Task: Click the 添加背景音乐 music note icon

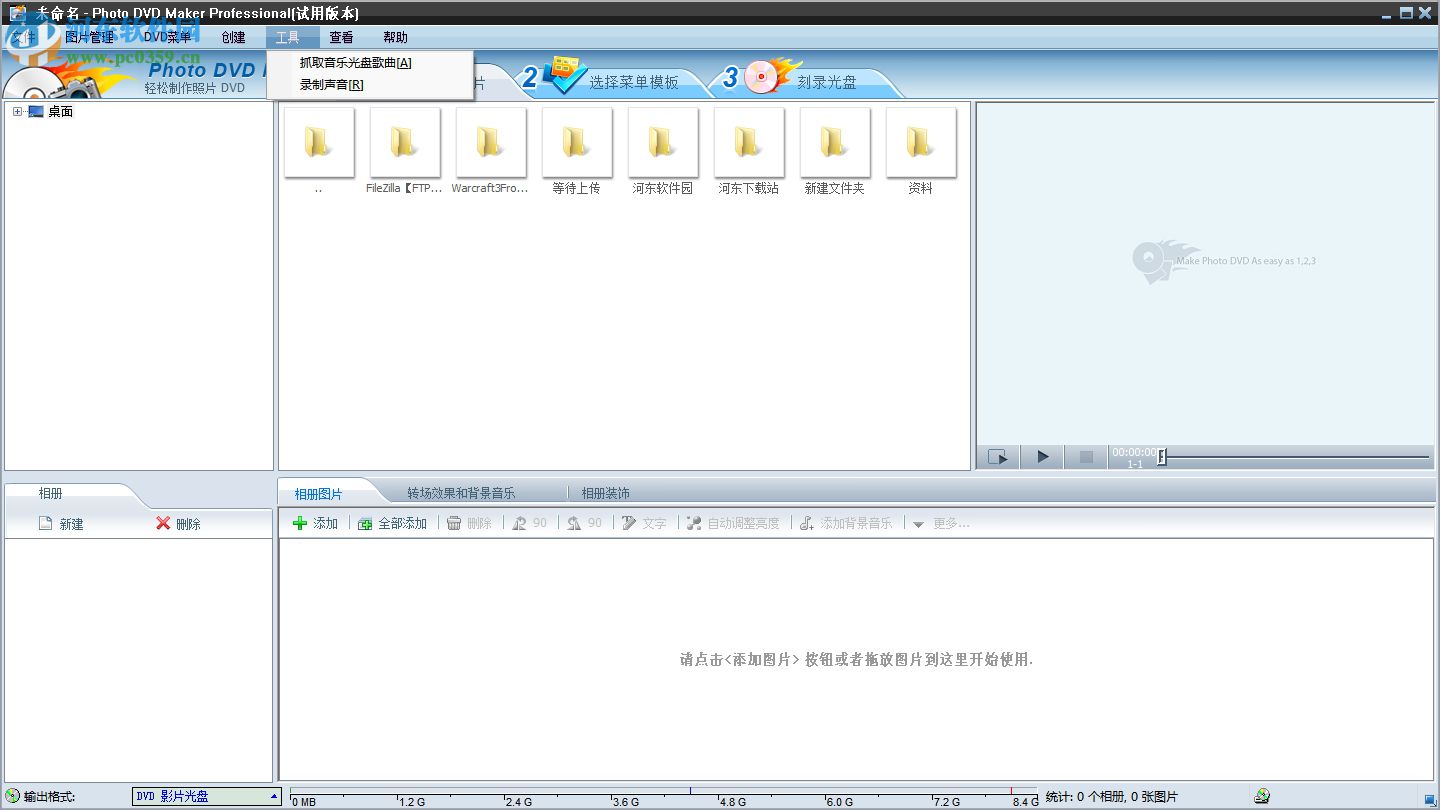Action: (806, 522)
